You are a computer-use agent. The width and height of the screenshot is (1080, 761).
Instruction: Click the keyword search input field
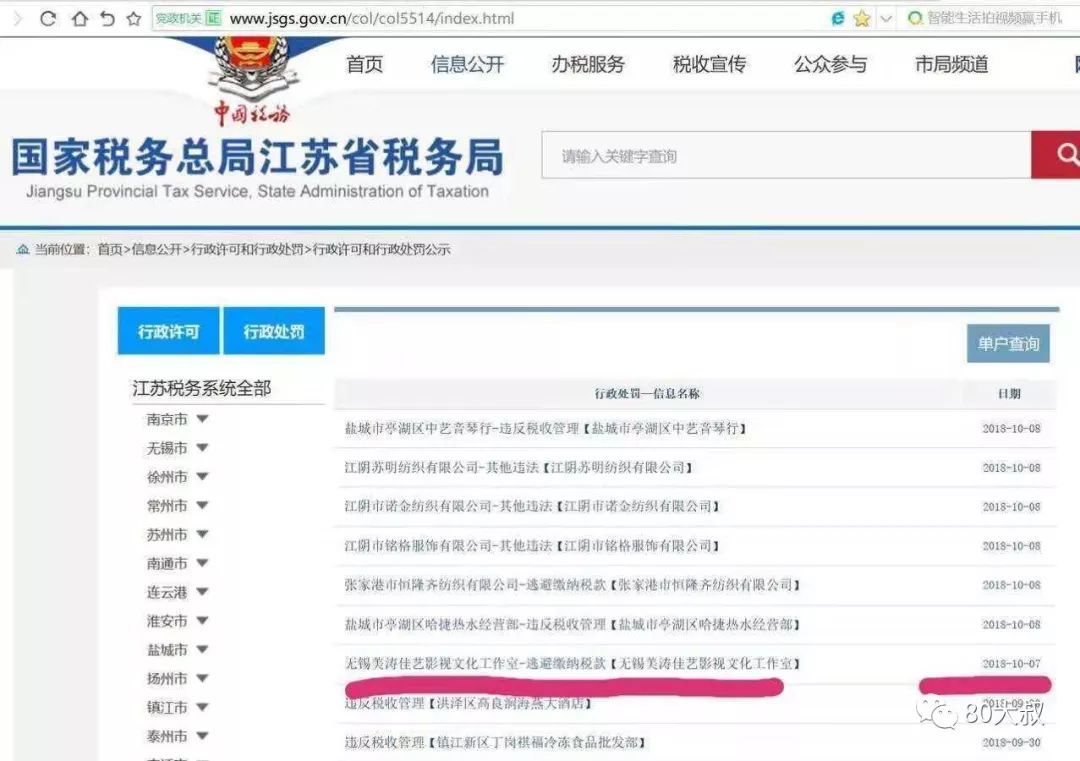point(785,156)
